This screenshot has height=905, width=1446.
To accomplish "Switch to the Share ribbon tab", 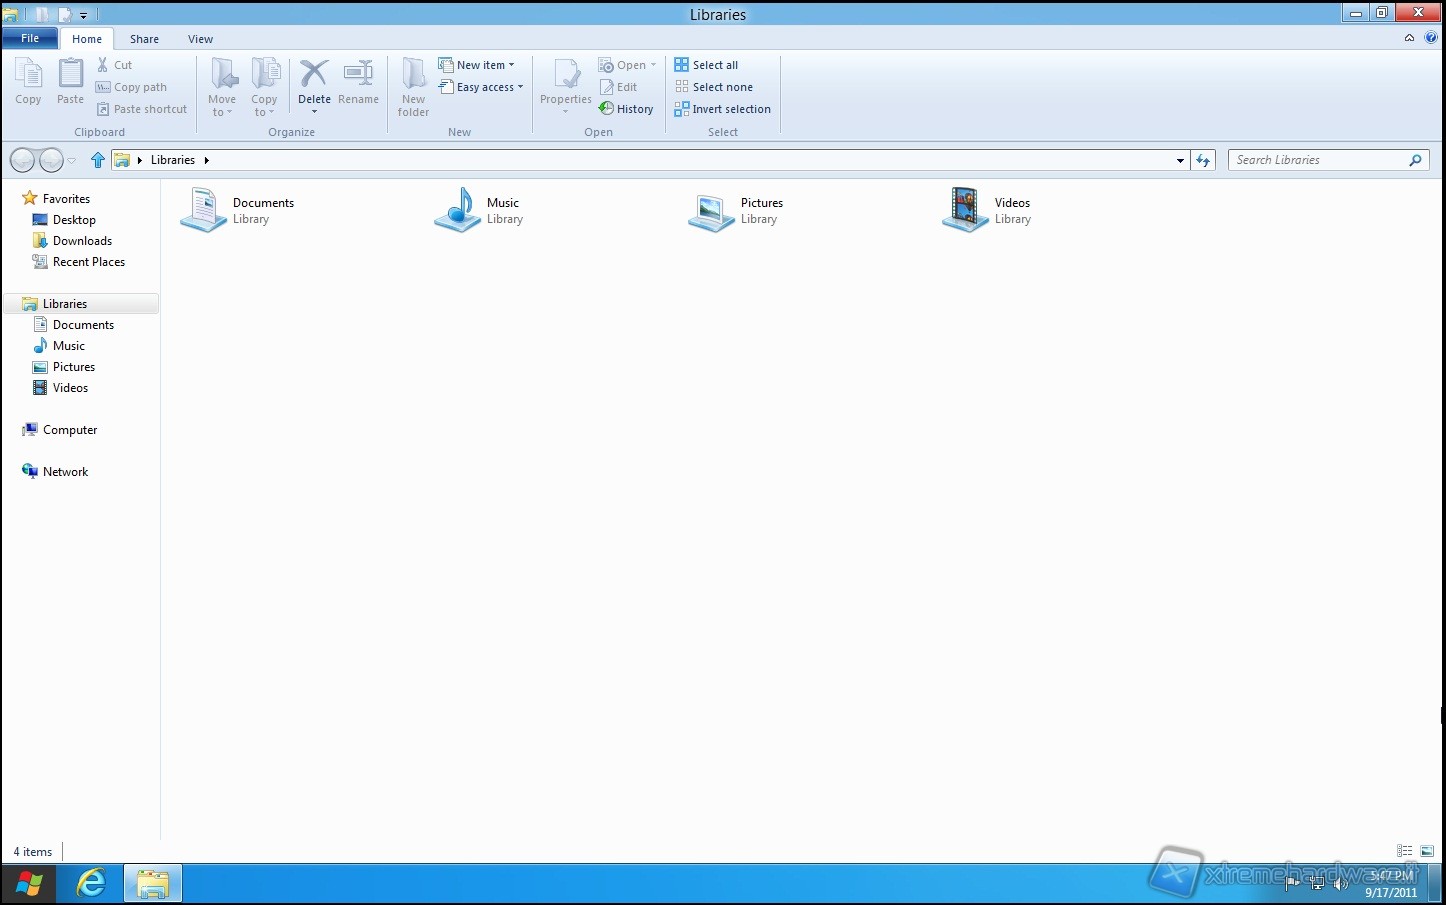I will pos(144,39).
